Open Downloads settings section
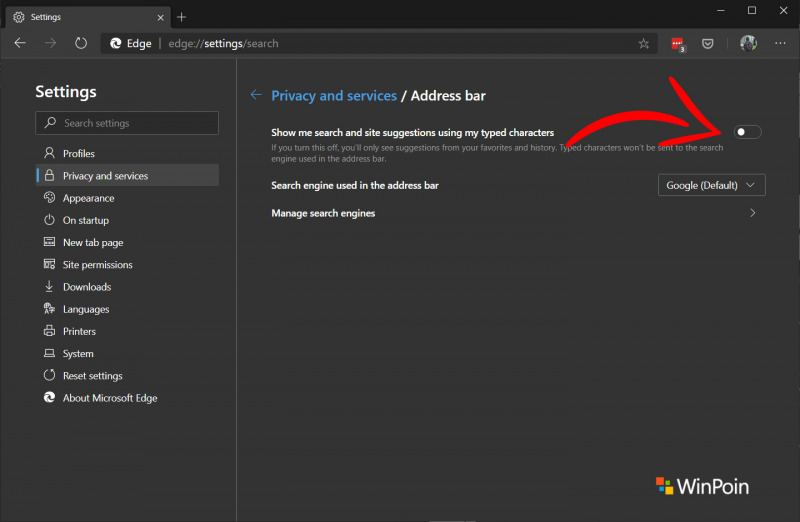The height and width of the screenshot is (522, 800). click(127, 287)
